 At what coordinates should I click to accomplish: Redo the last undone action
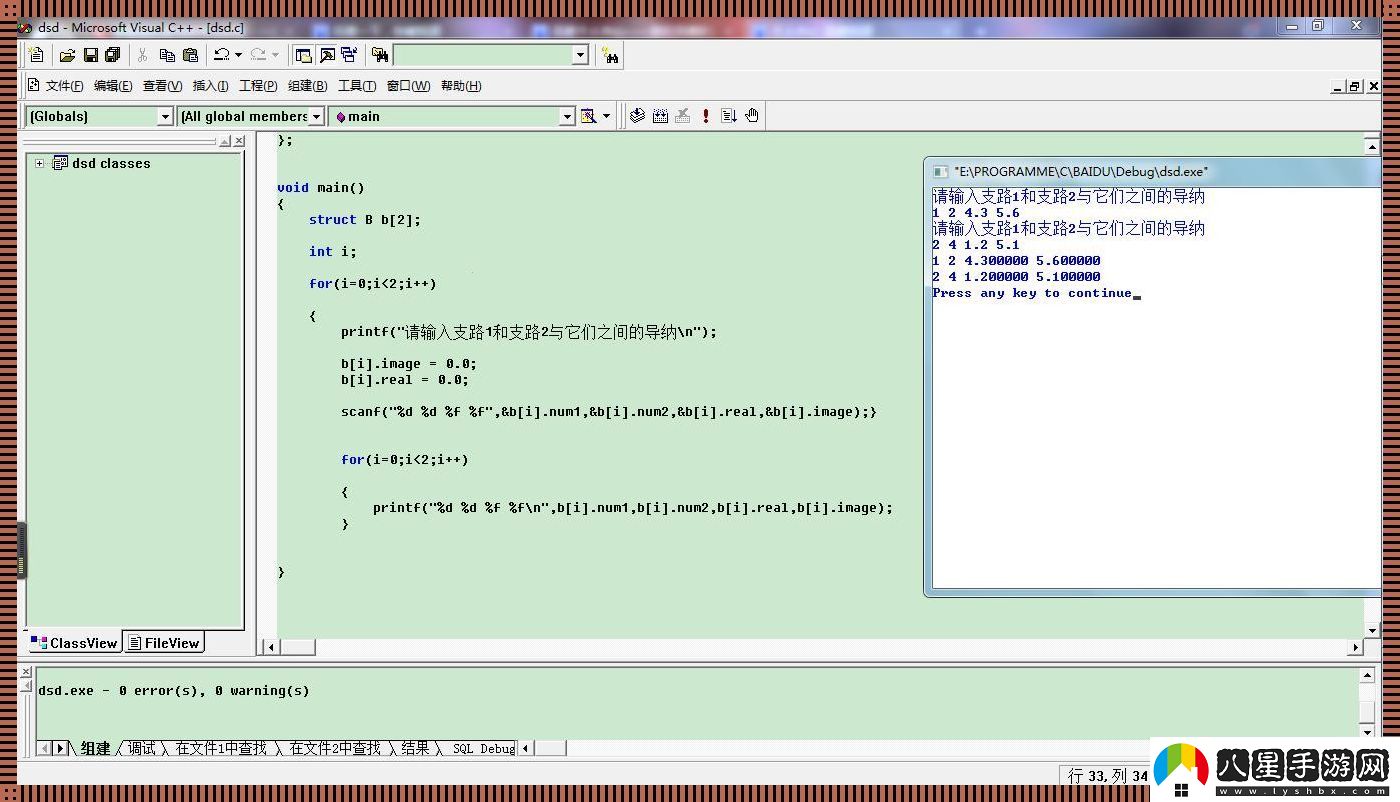pyautogui.click(x=259, y=55)
